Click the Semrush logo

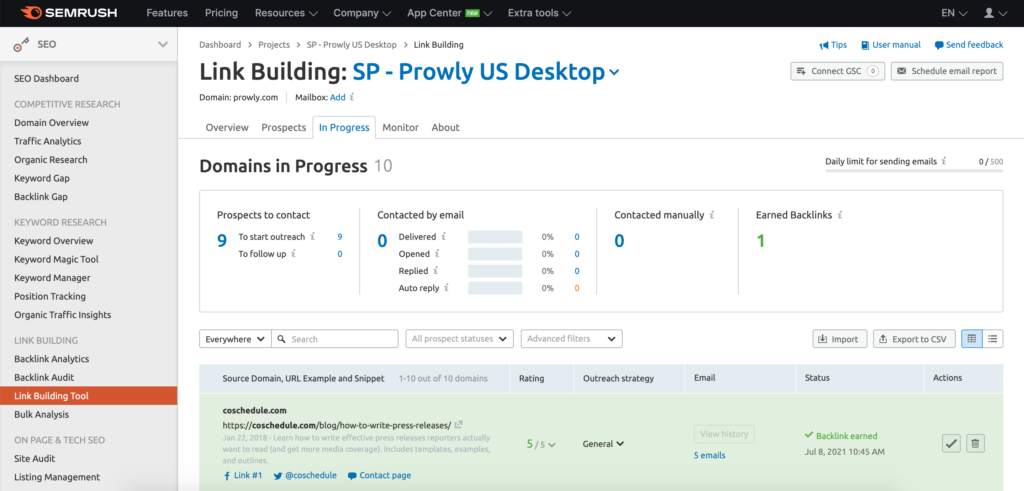pos(67,13)
